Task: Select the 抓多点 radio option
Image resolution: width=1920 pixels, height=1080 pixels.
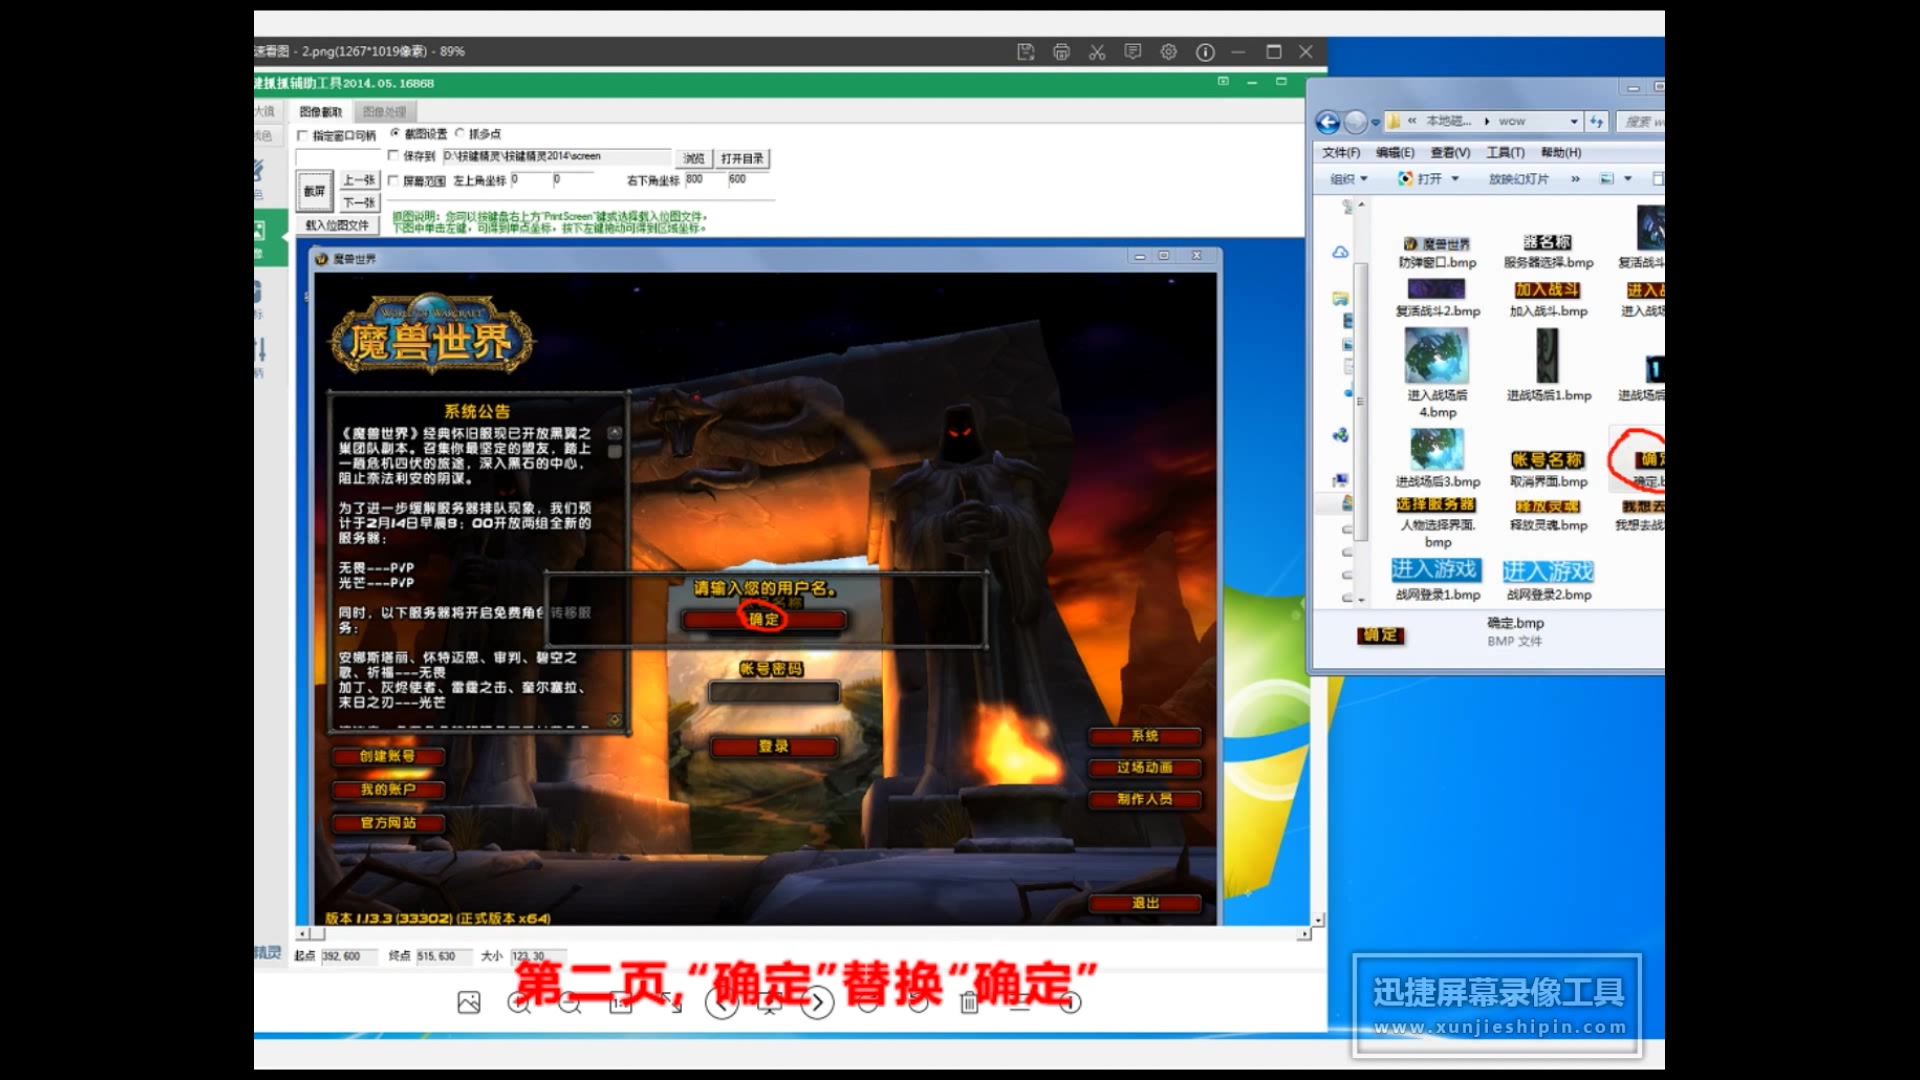Action: [461, 133]
